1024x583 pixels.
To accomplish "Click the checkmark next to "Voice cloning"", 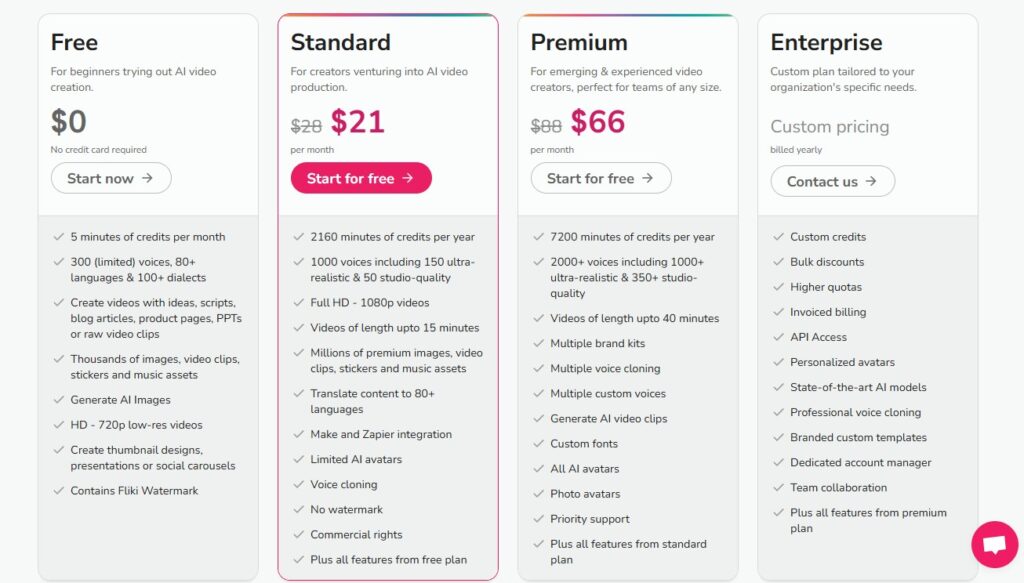I will tap(298, 484).
